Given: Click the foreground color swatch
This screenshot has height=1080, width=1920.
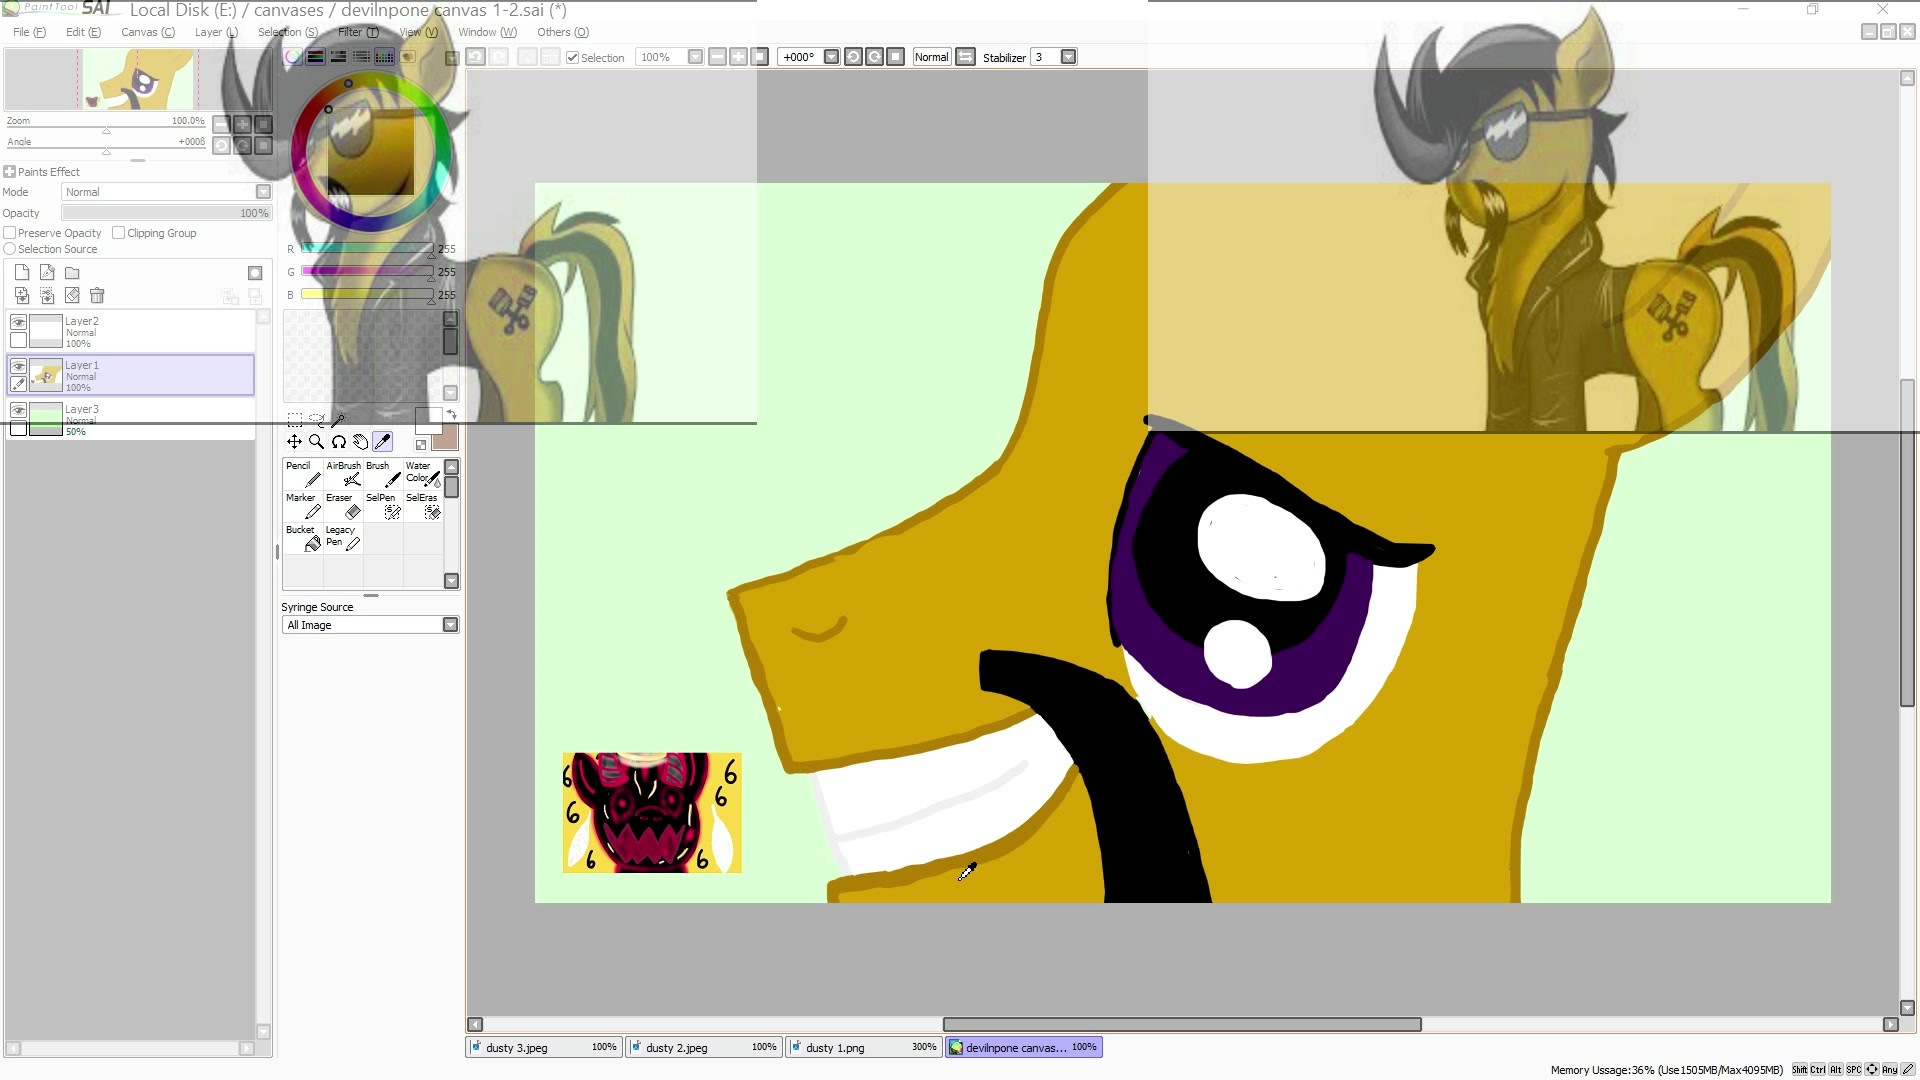Looking at the screenshot, I should (x=428, y=420).
